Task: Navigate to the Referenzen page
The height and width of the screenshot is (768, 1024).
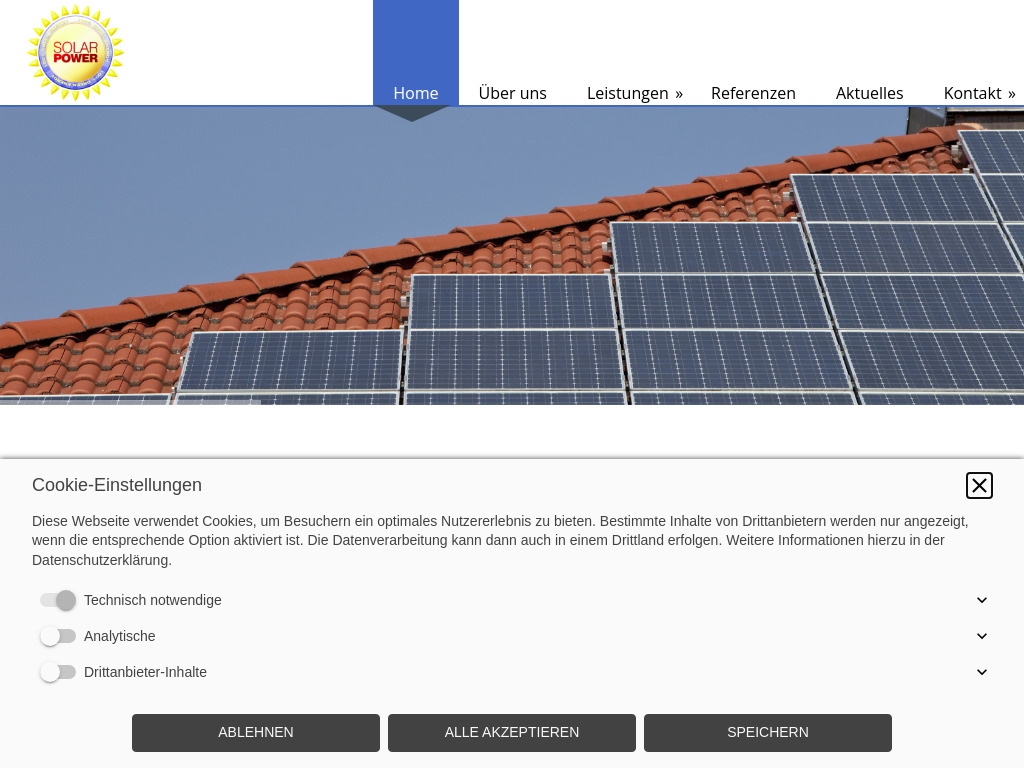Action: [x=753, y=93]
